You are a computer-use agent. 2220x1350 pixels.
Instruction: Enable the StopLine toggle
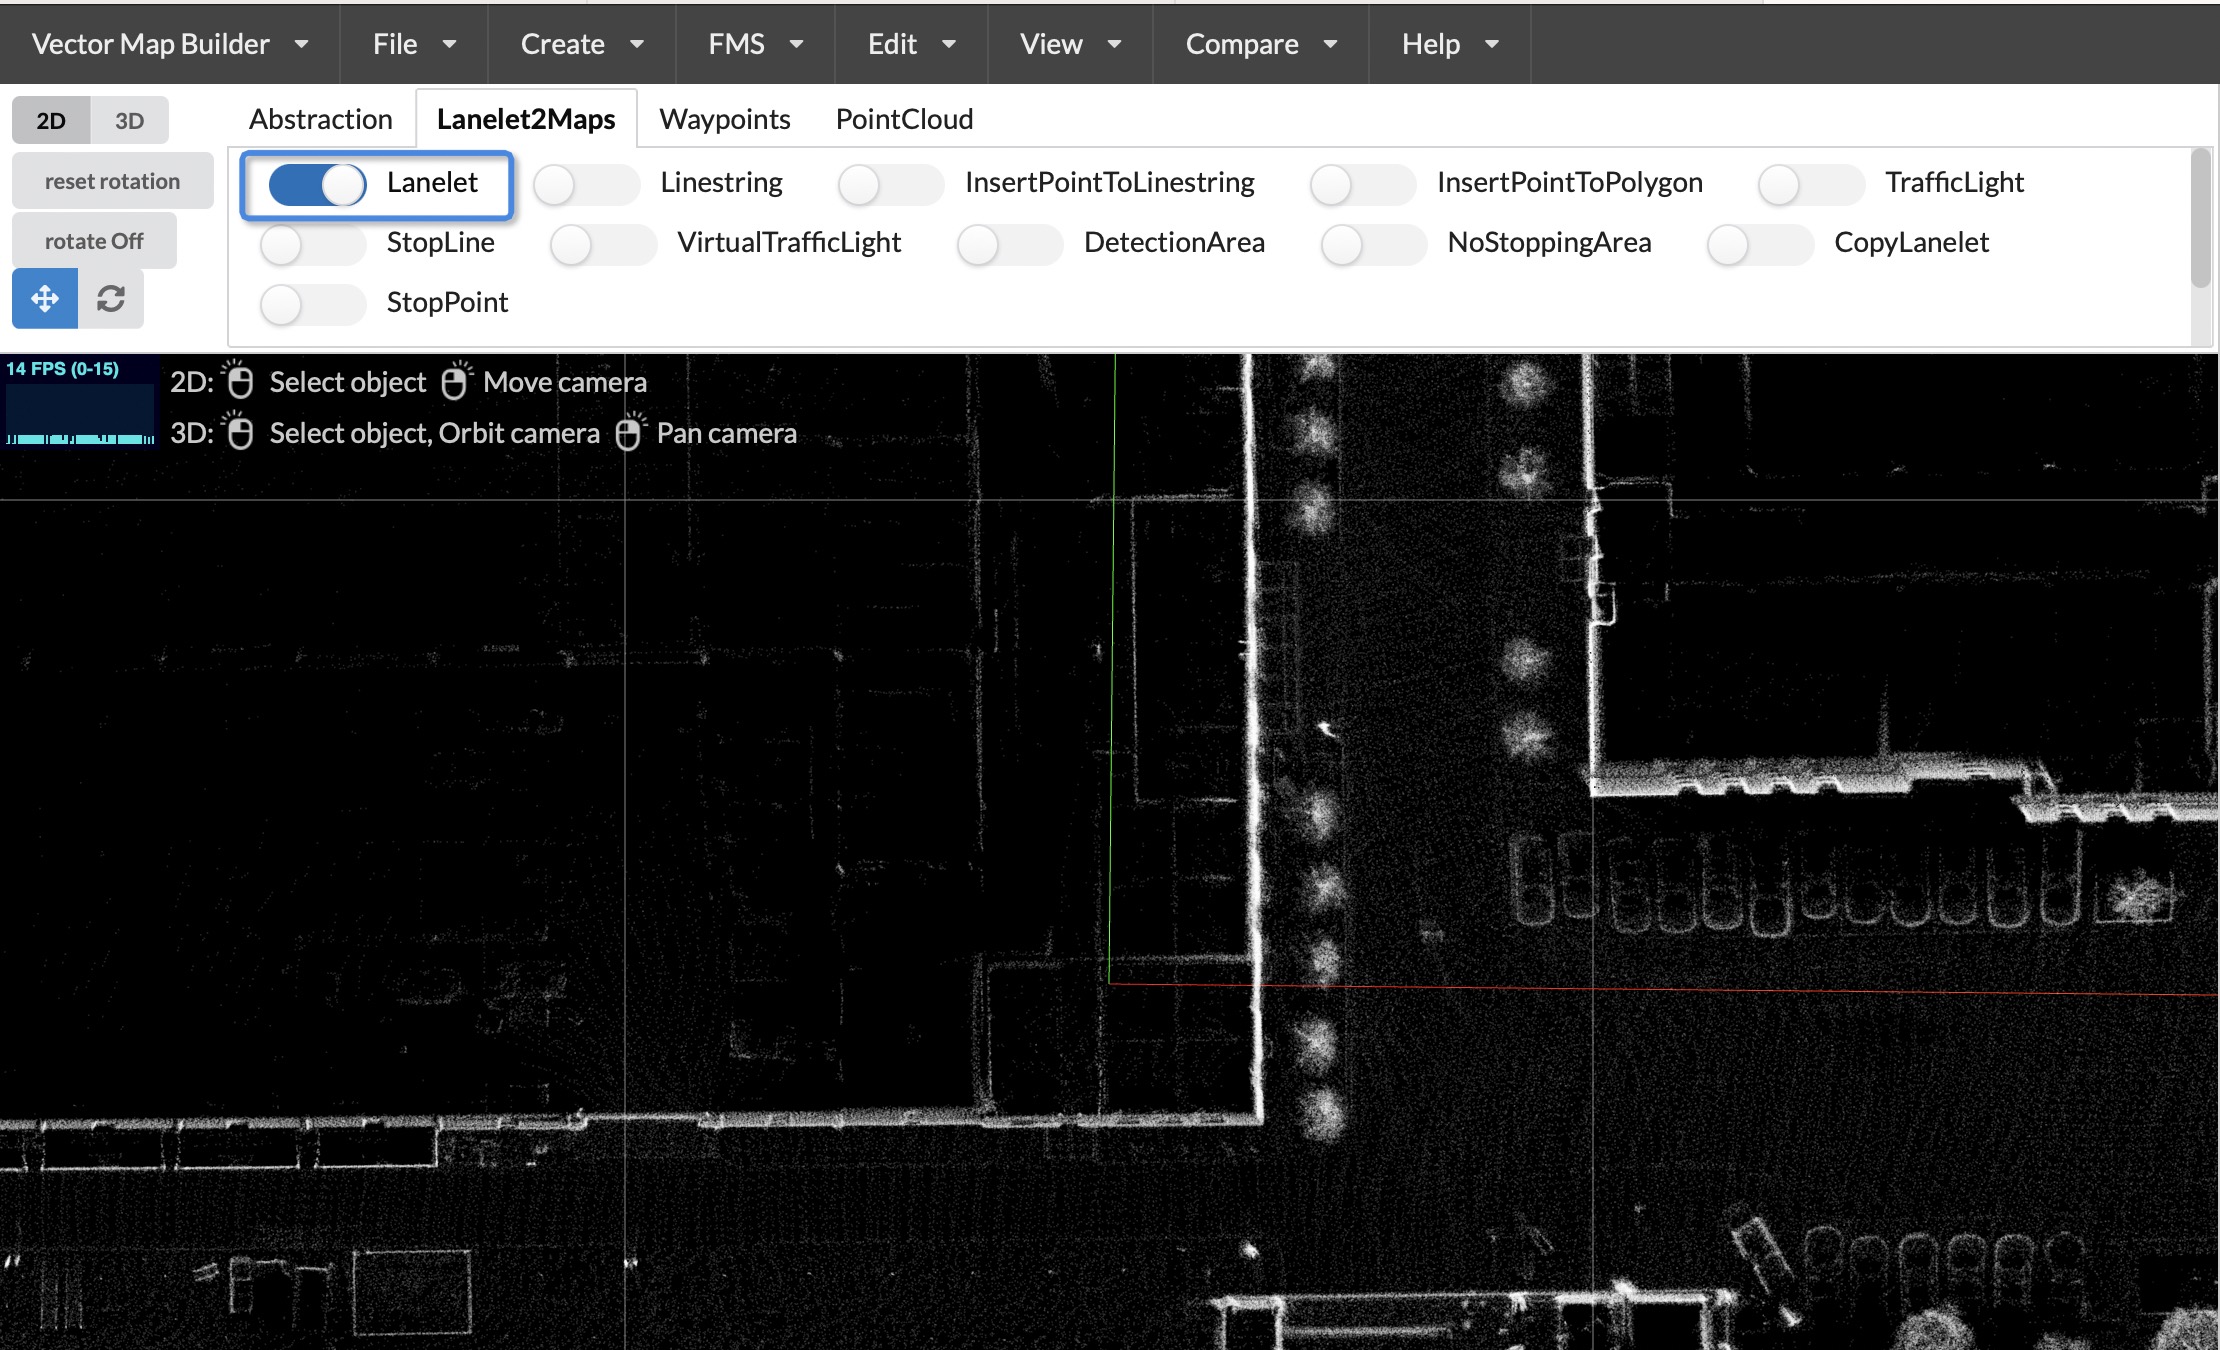coord(312,244)
